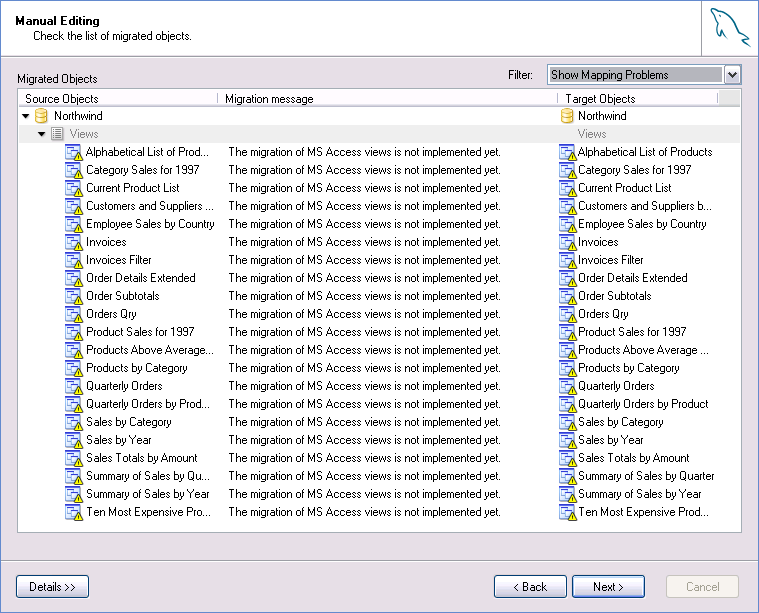759x613 pixels.
Task: Click the migration message for Orders Qry
Action: tap(364, 314)
